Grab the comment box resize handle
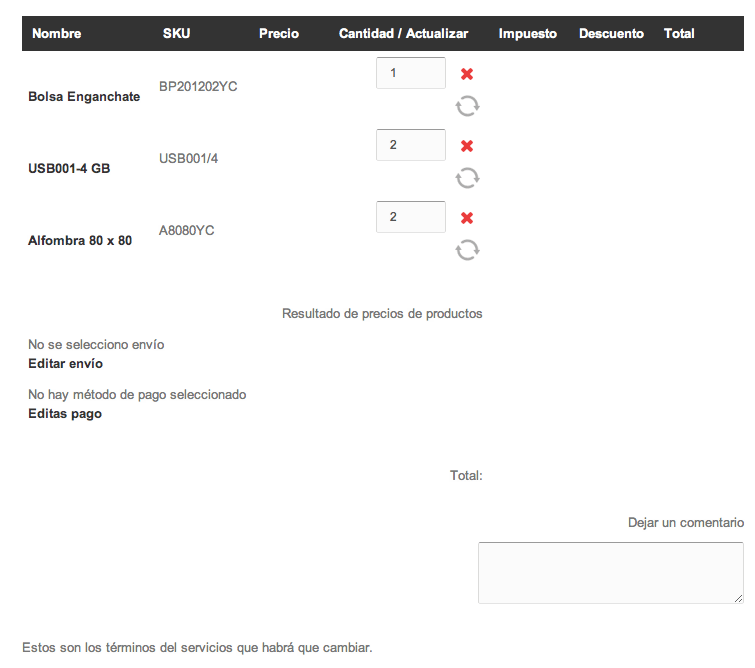755x668 pixels. coord(739,599)
